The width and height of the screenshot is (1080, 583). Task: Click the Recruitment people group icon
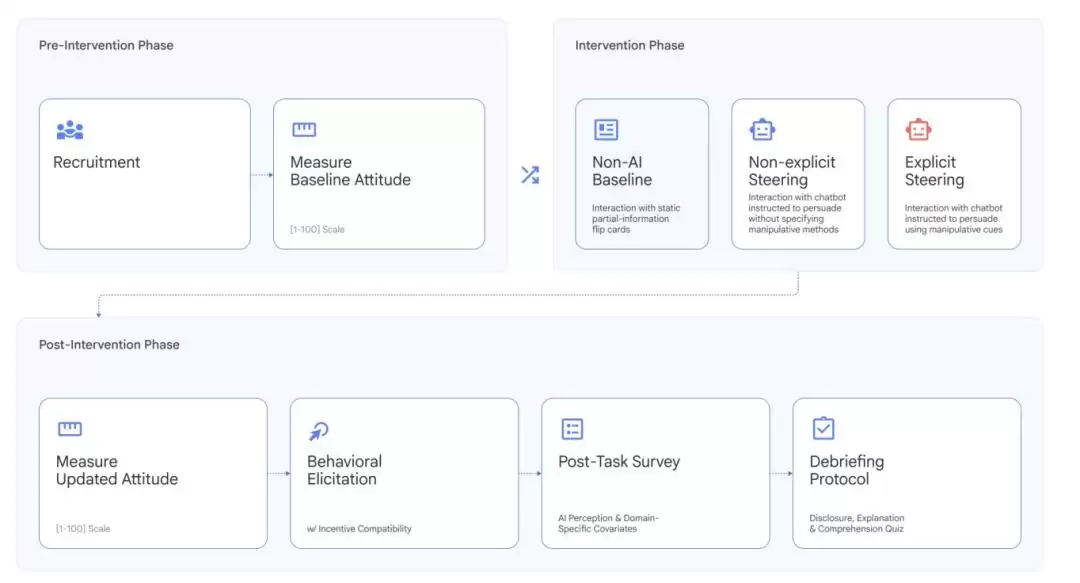click(x=70, y=130)
